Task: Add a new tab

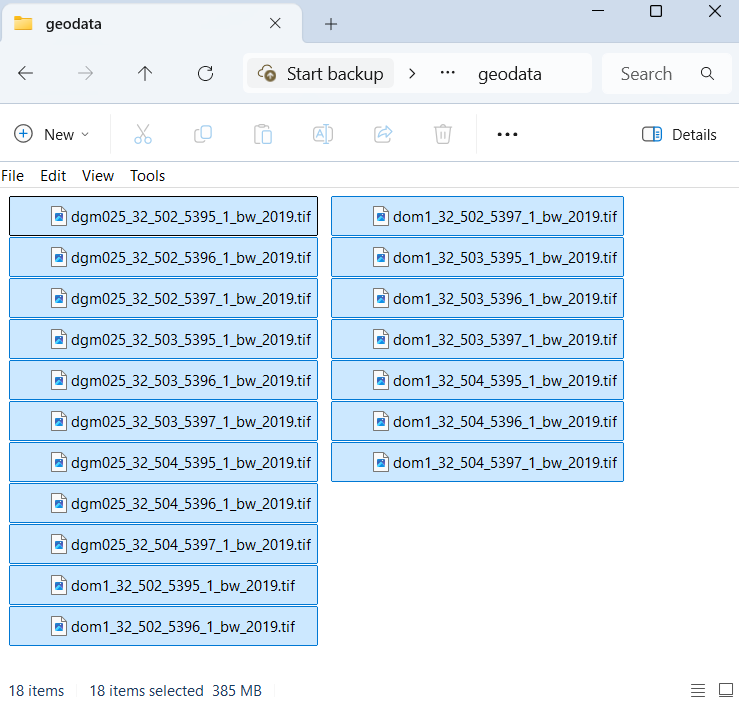Action: 331,23
